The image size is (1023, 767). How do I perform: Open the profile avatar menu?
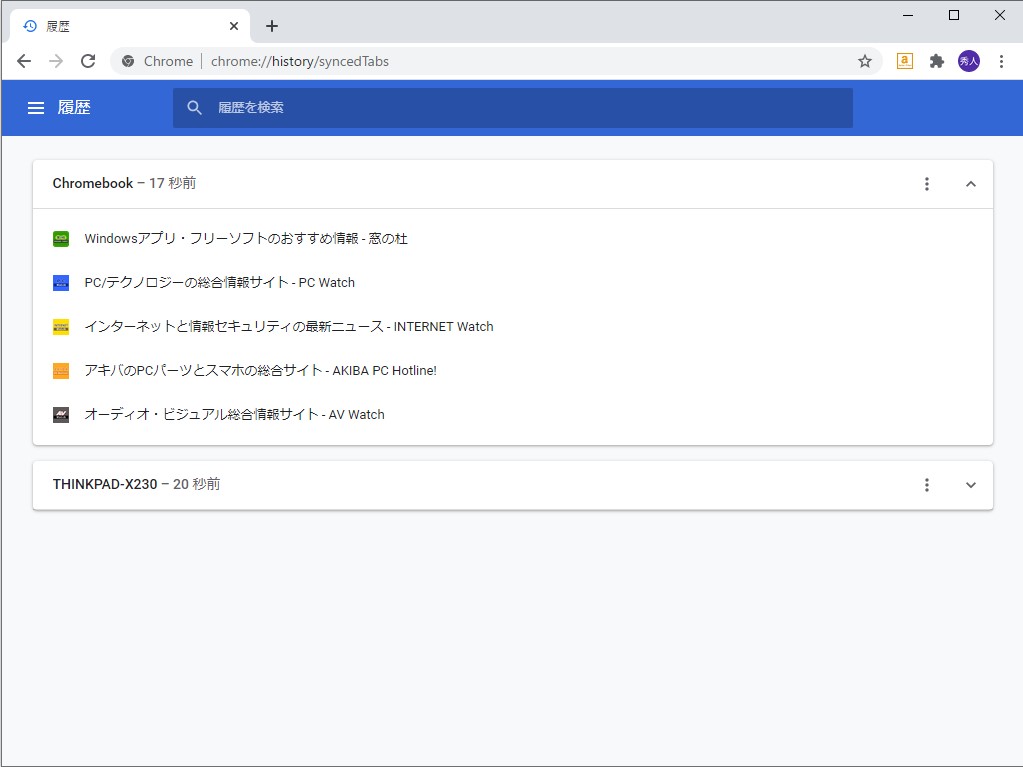[x=969, y=61]
